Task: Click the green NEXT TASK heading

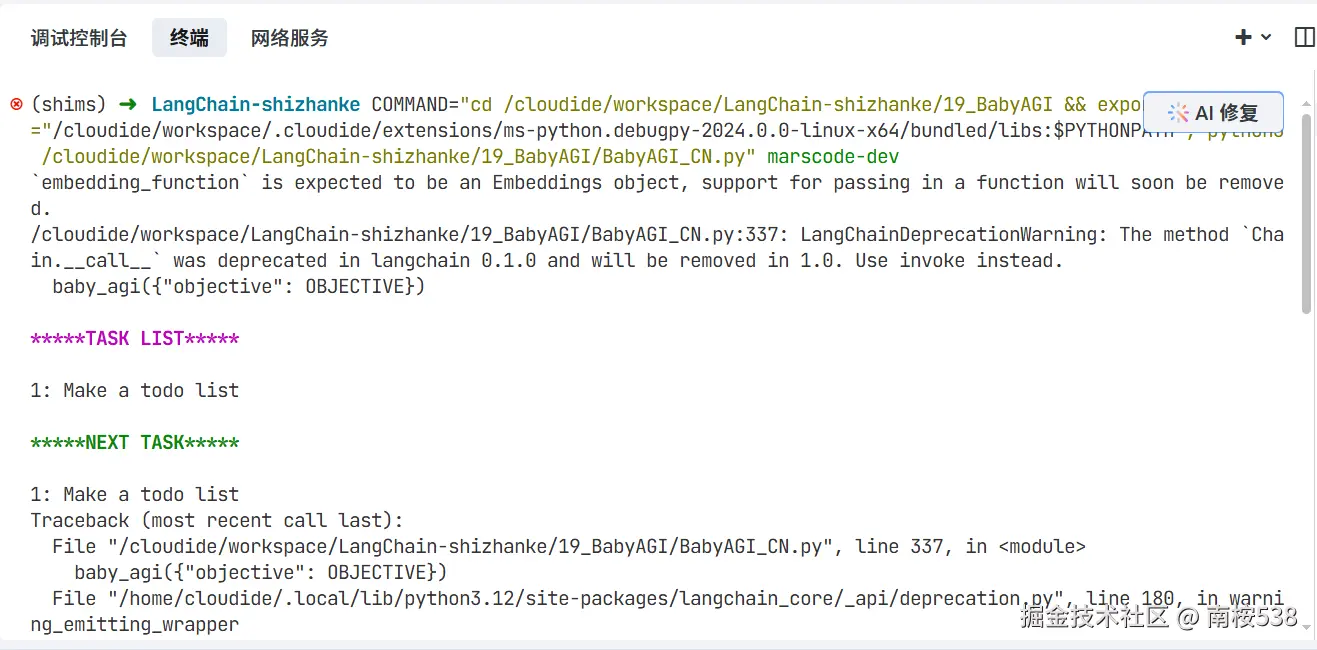Action: [135, 442]
